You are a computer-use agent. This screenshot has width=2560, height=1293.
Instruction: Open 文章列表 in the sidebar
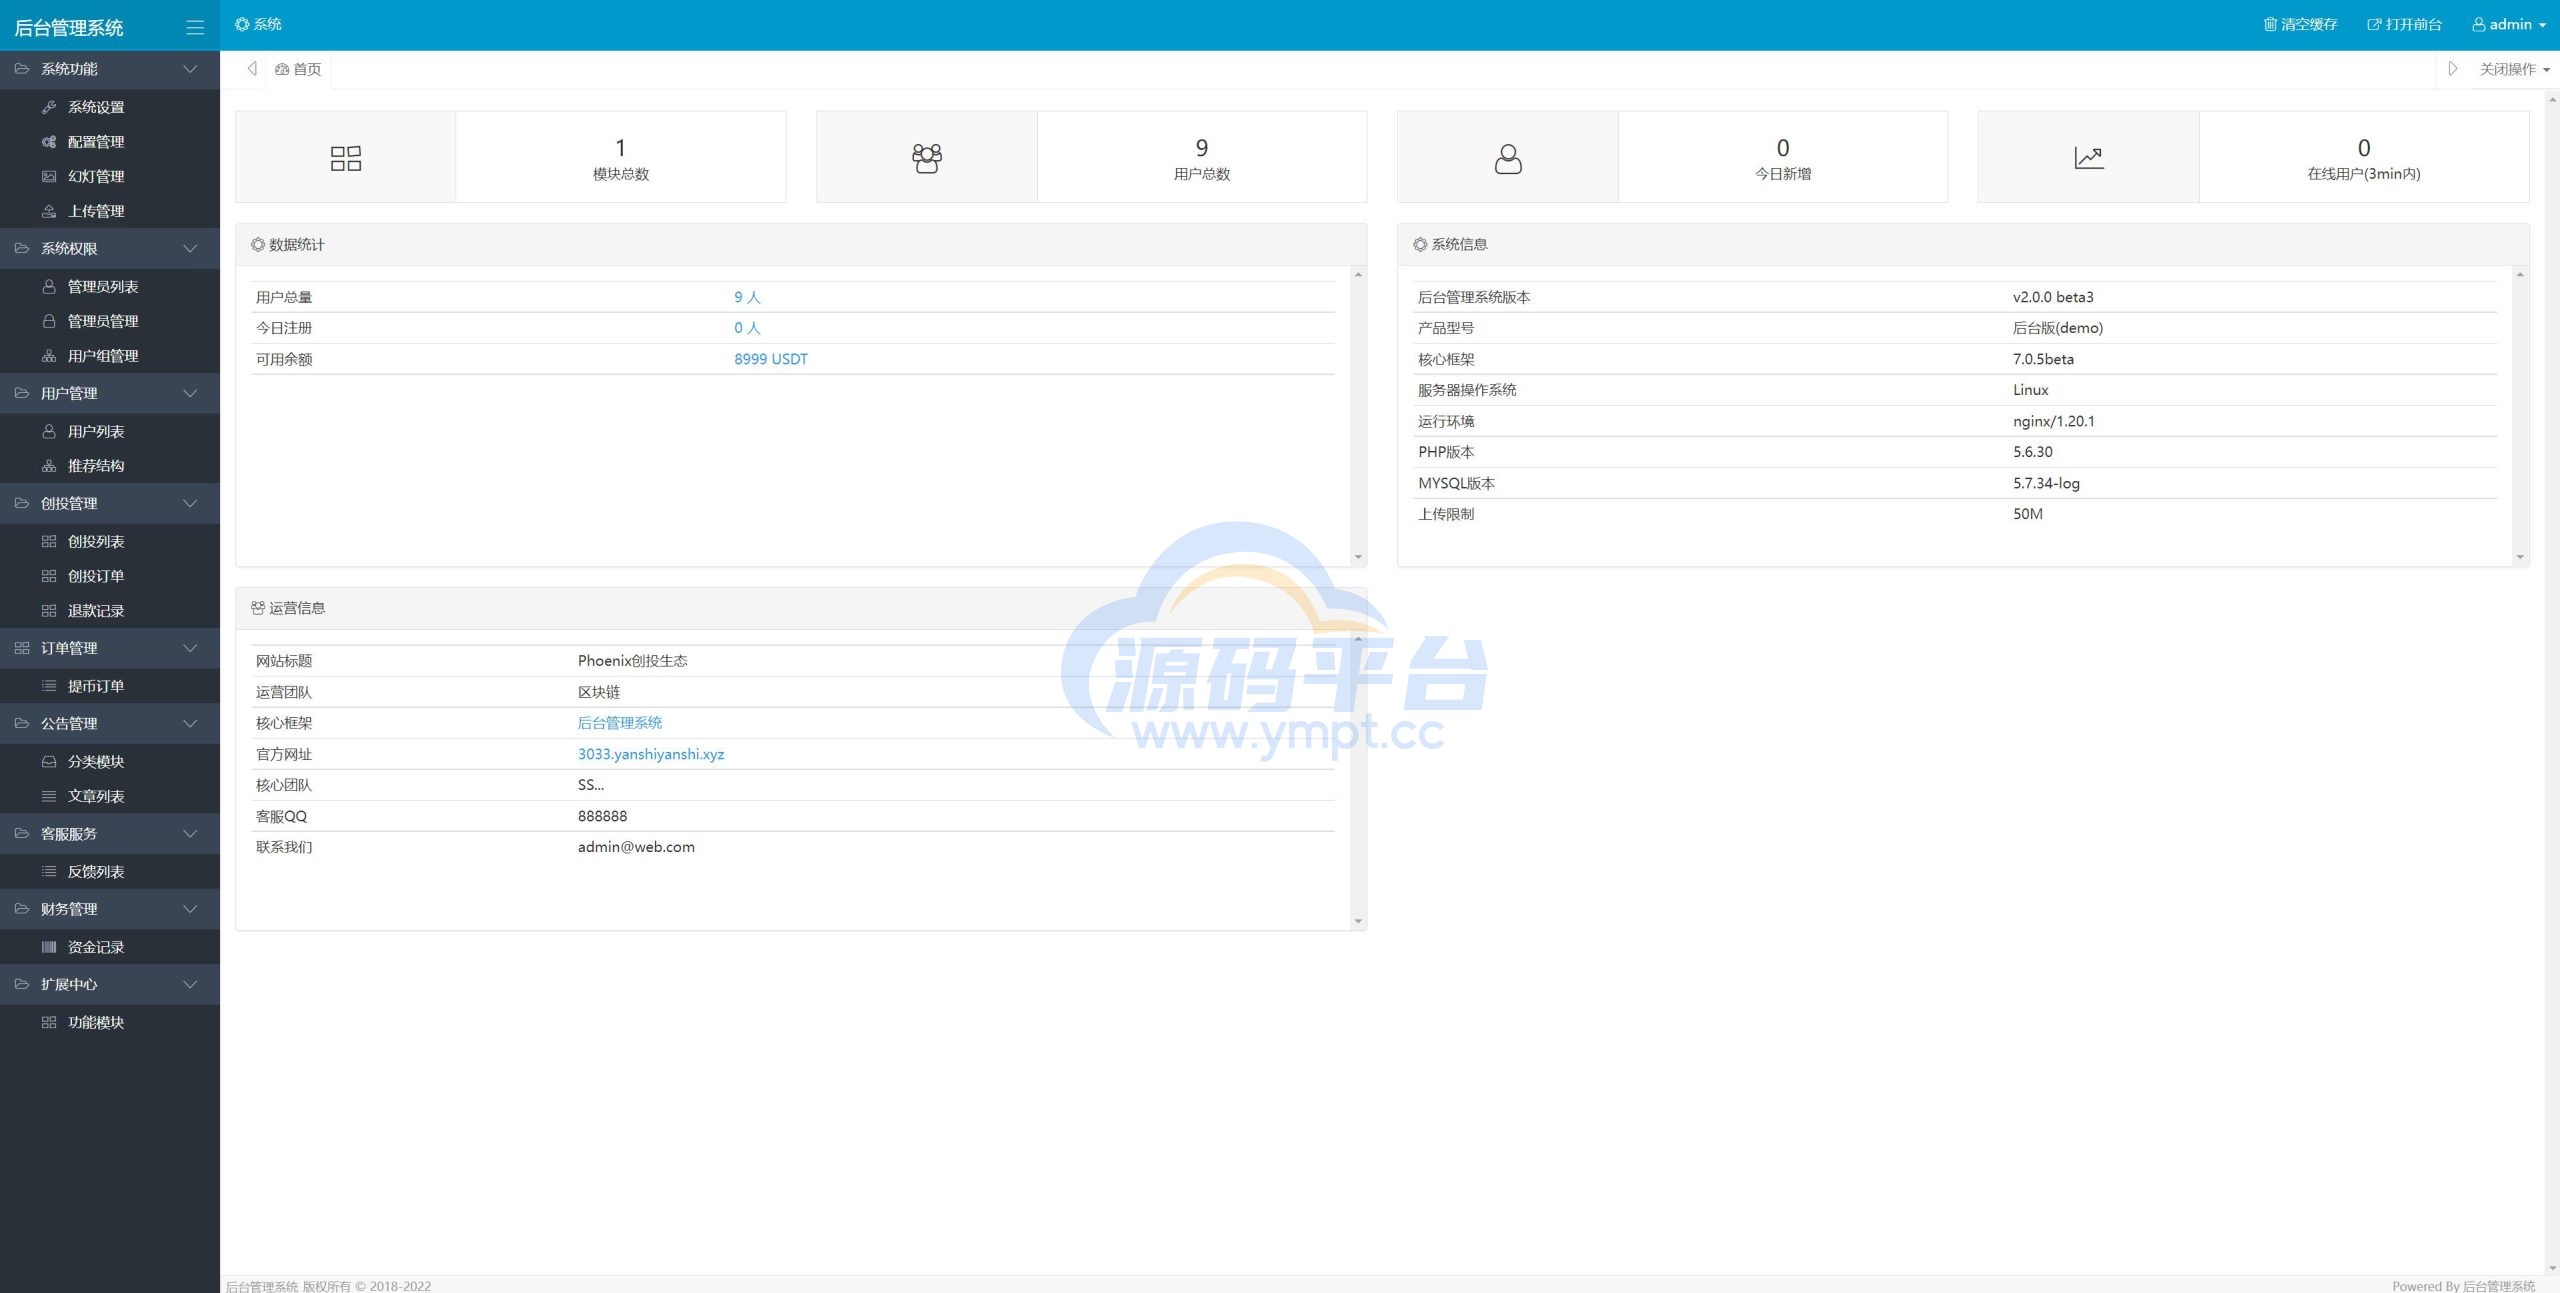tap(96, 796)
